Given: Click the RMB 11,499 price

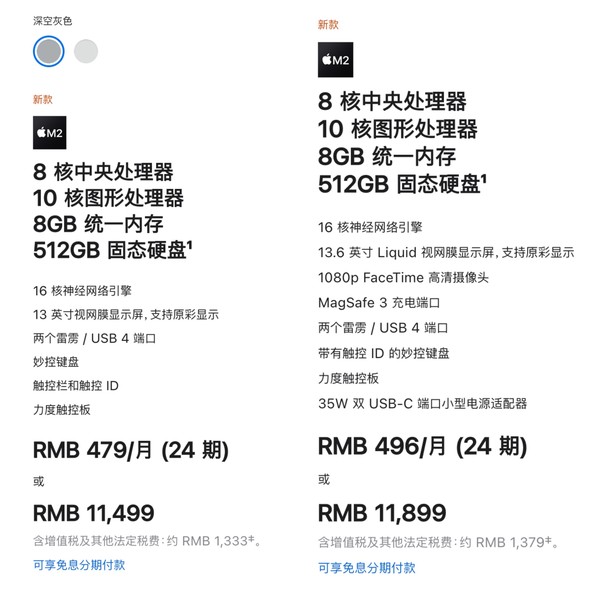Looking at the screenshot, I should point(94,513).
